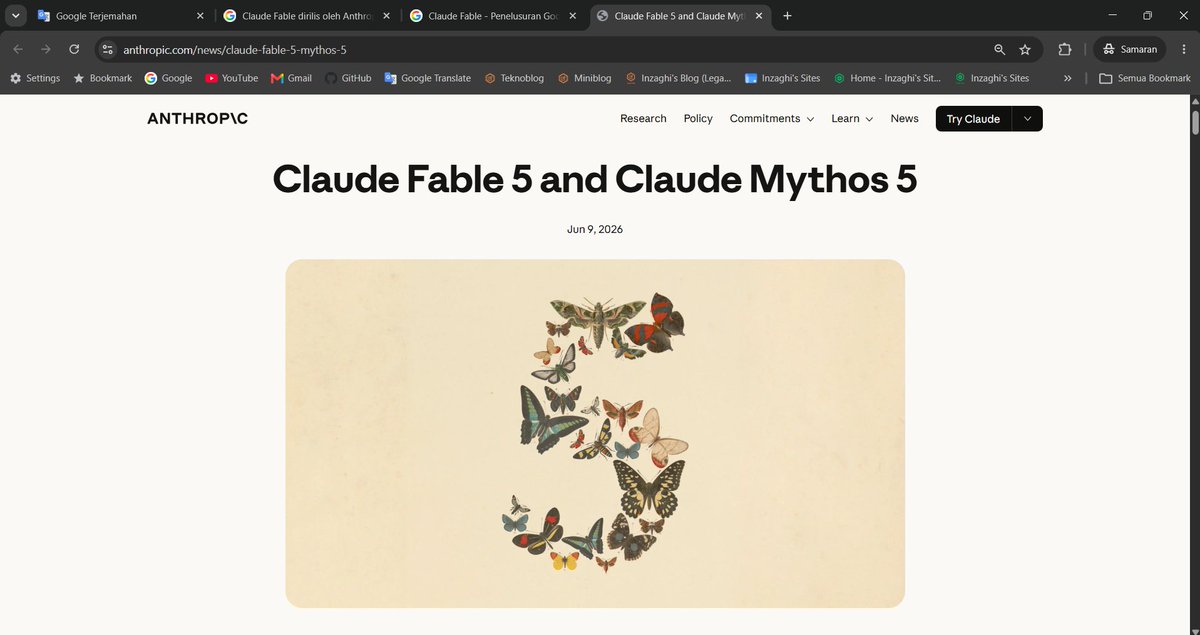Expand the Learn dropdown menu
Screen dimensions: 1200x635
pos(852,118)
